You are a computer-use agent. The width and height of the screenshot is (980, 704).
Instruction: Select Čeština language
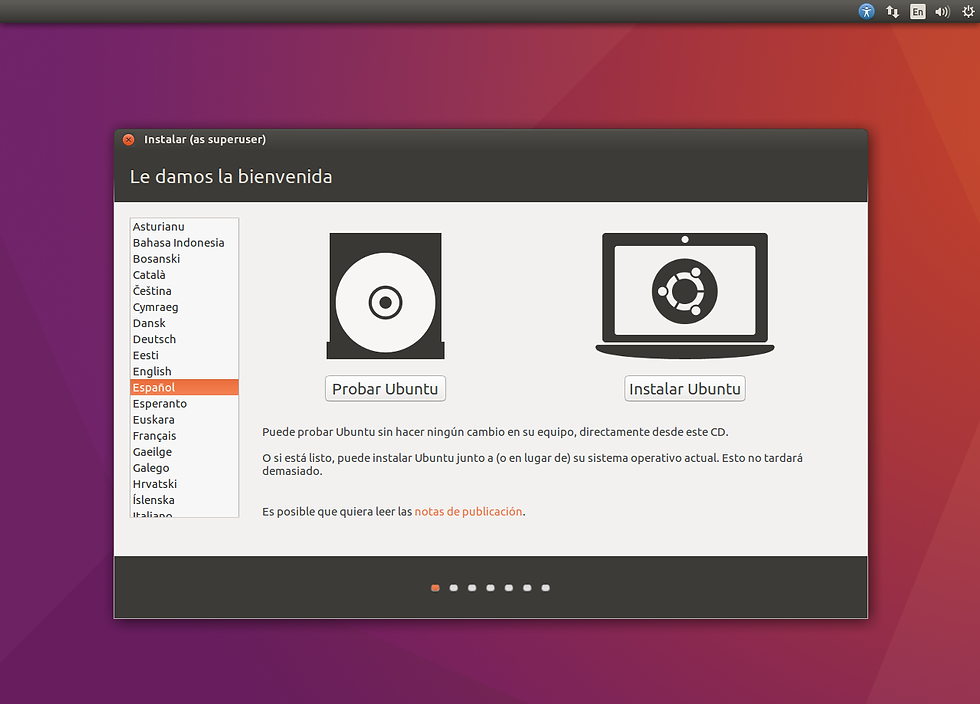[x=184, y=291]
